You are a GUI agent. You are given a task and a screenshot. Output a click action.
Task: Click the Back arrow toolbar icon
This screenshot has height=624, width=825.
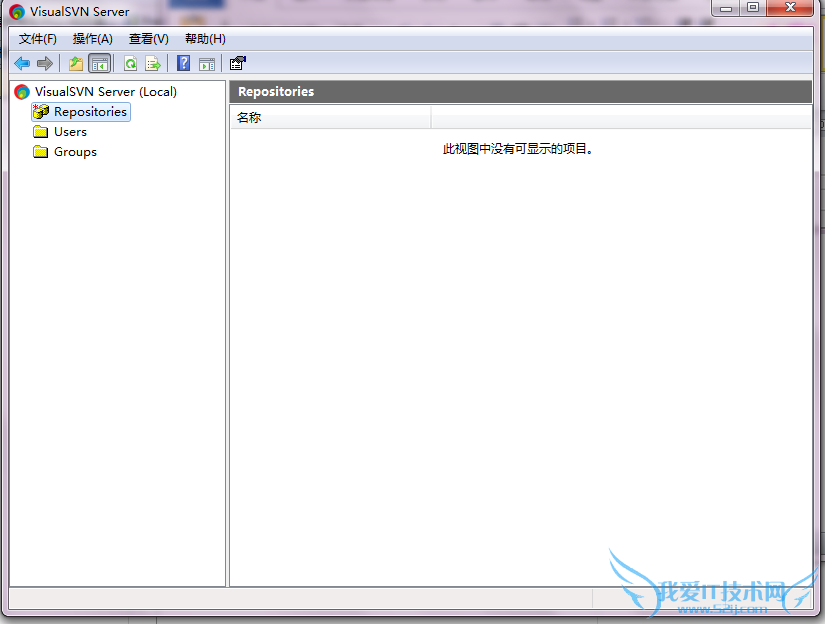tap(22, 64)
